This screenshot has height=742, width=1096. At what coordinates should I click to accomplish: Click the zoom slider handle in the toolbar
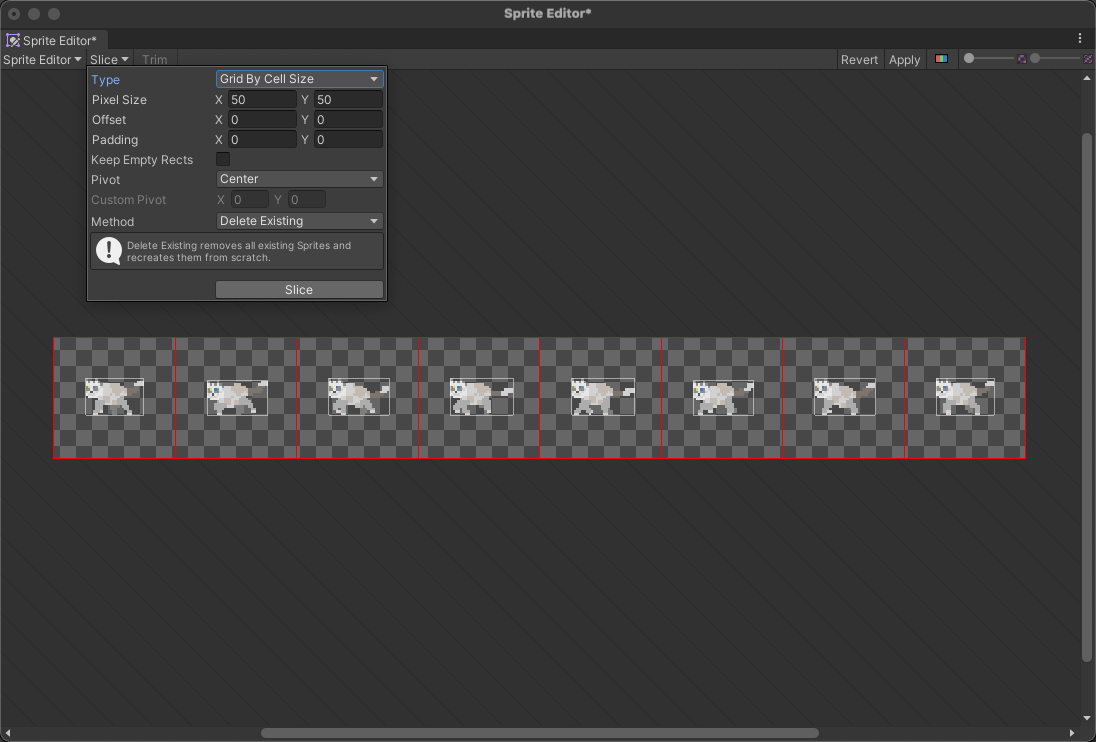(x=969, y=59)
